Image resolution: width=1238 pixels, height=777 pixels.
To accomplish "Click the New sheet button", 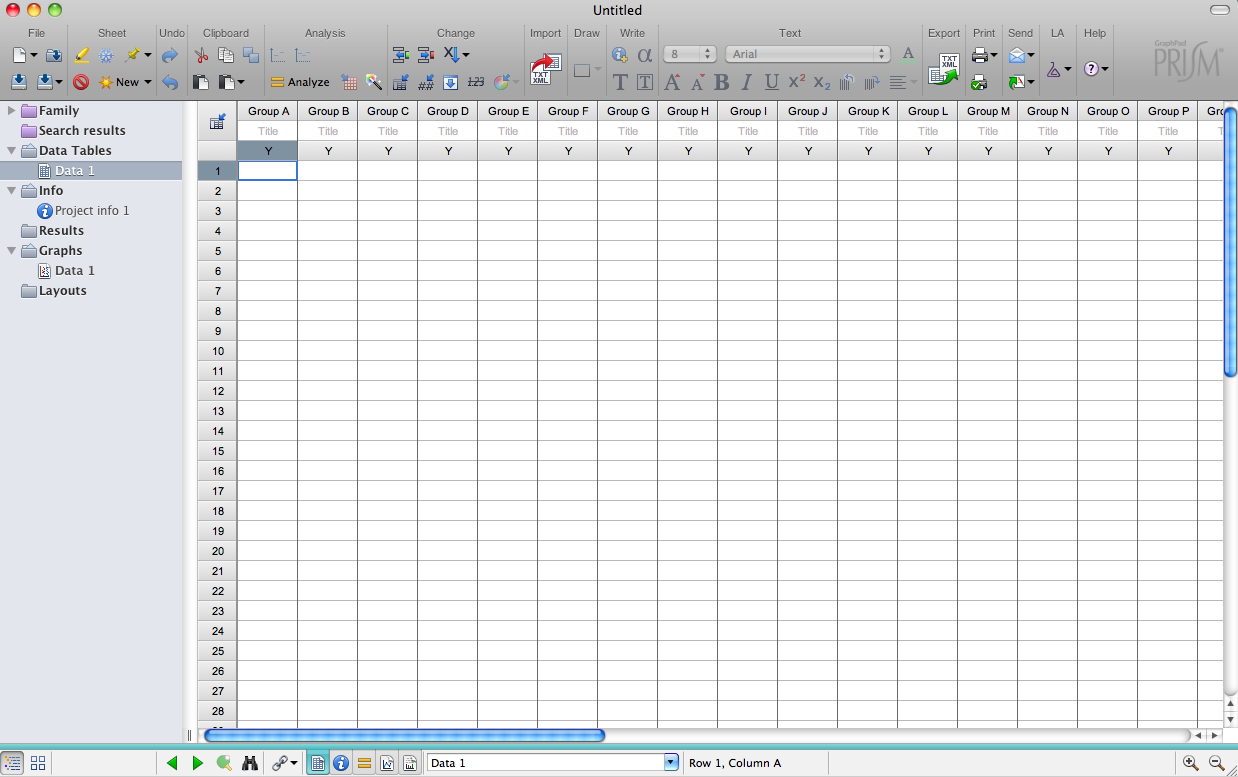I will click(x=125, y=82).
